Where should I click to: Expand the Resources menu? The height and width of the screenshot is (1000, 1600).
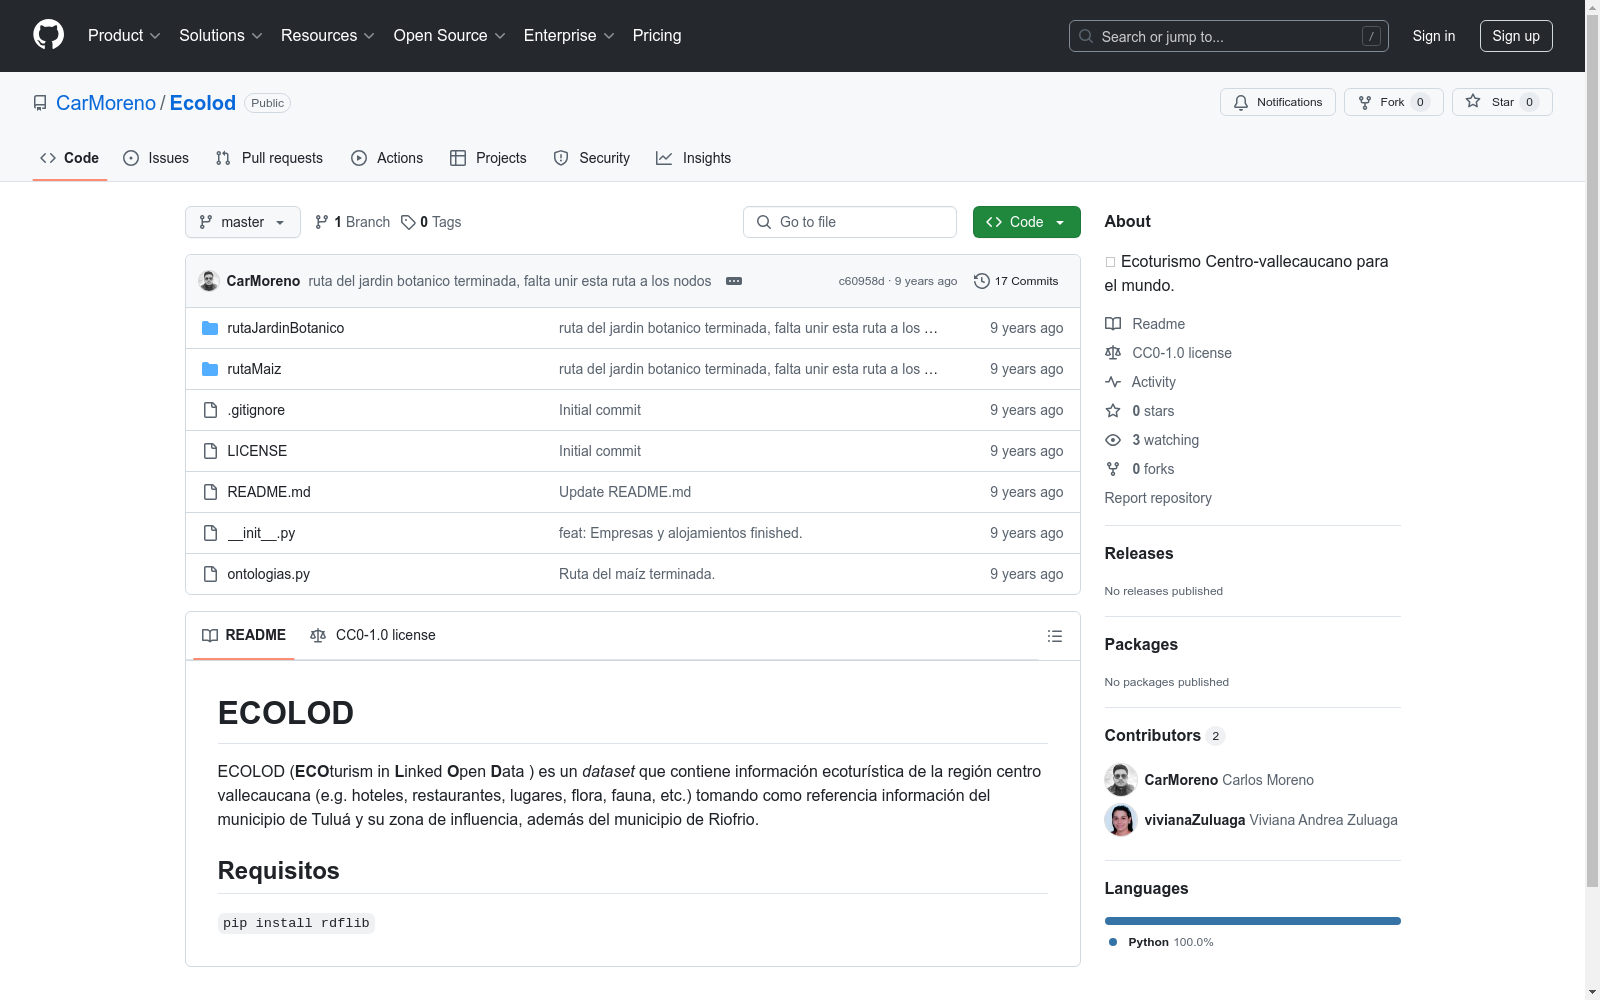click(x=328, y=35)
